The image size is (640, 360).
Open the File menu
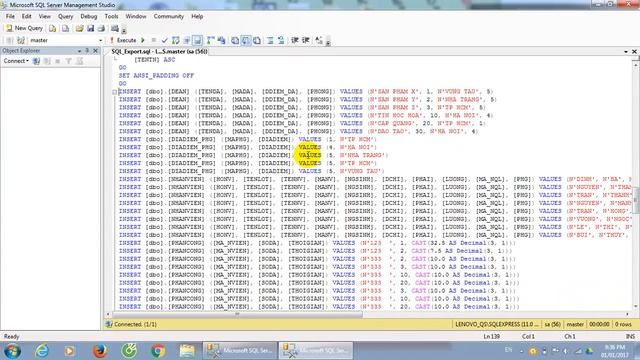click(10, 16)
